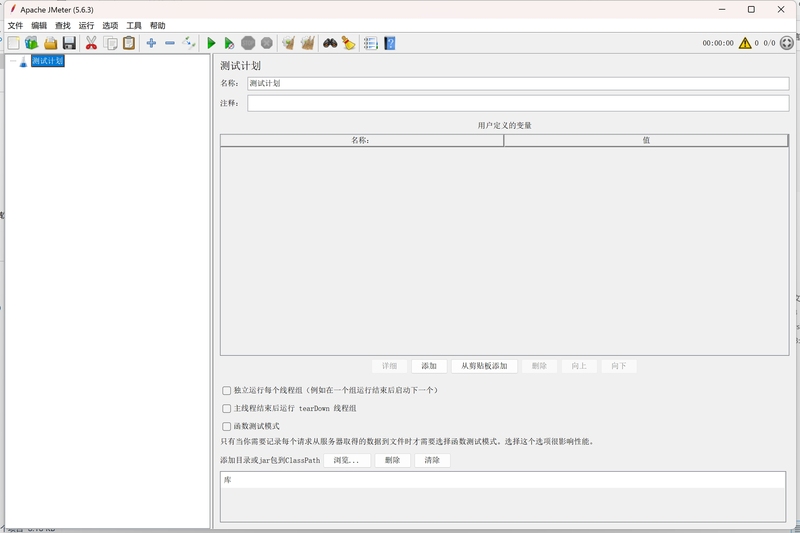Start the test with green play icon
Image resolution: width=800 pixels, height=533 pixels.
pyautogui.click(x=211, y=43)
